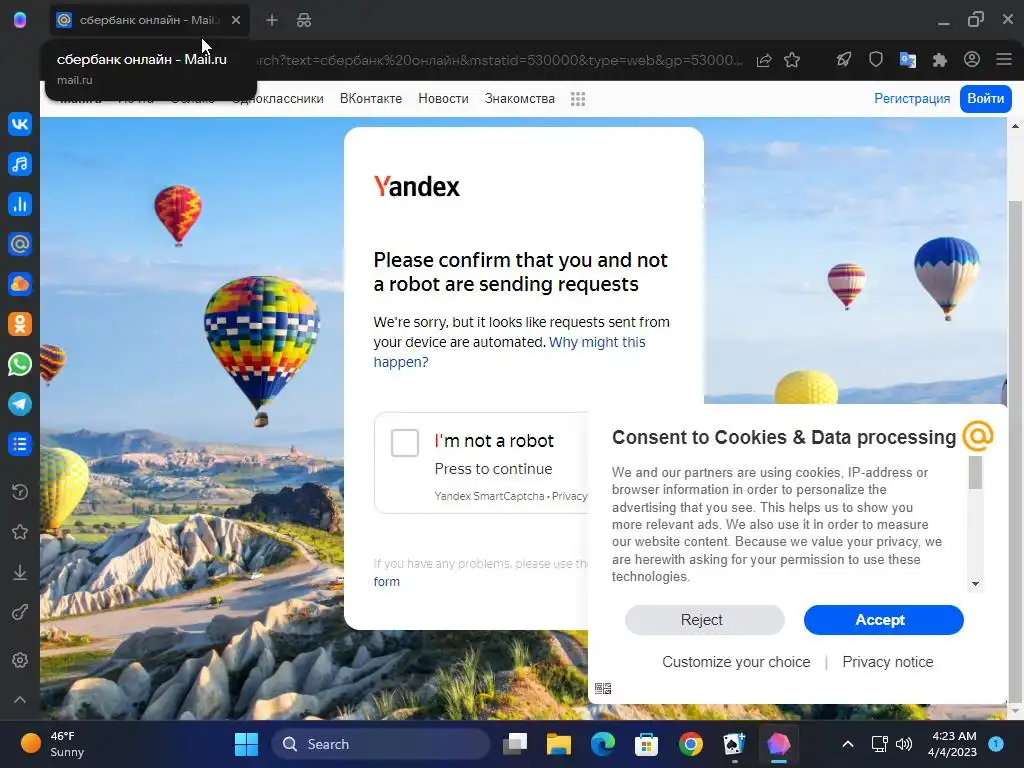
Task: Open the Windows Start menu
Action: click(246, 744)
